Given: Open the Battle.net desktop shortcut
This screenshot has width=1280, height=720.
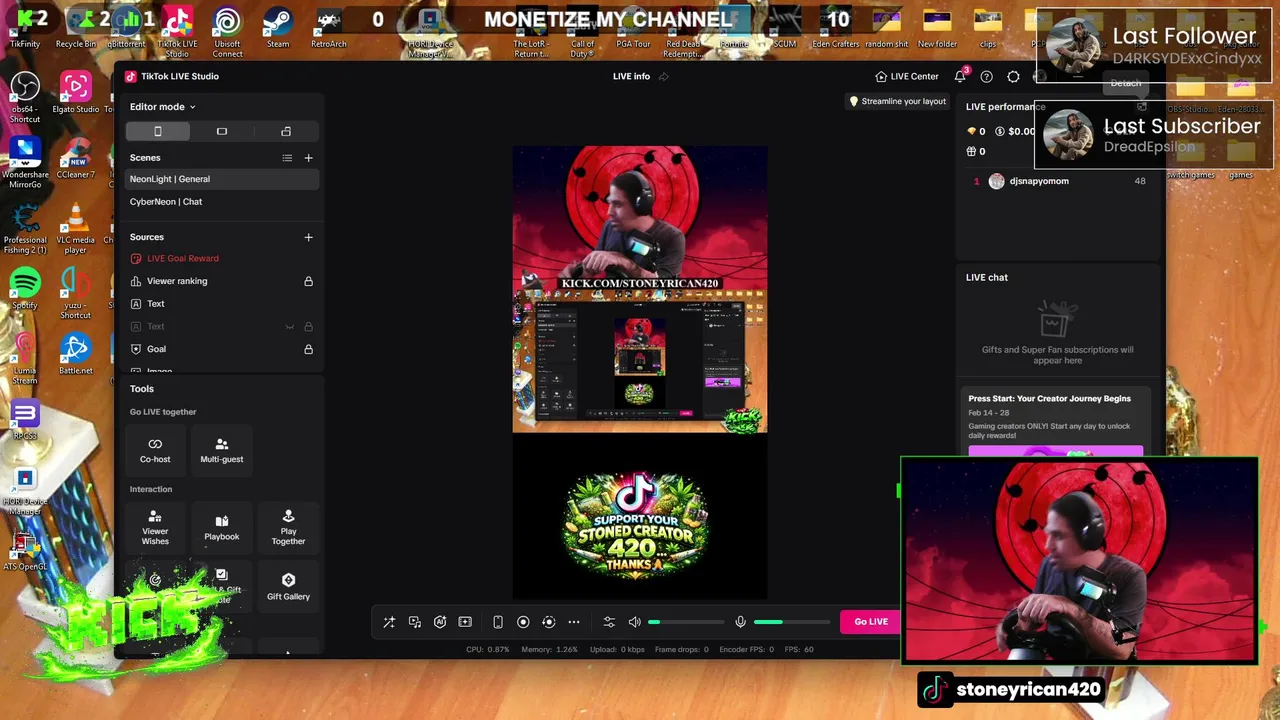Looking at the screenshot, I should coord(75,354).
